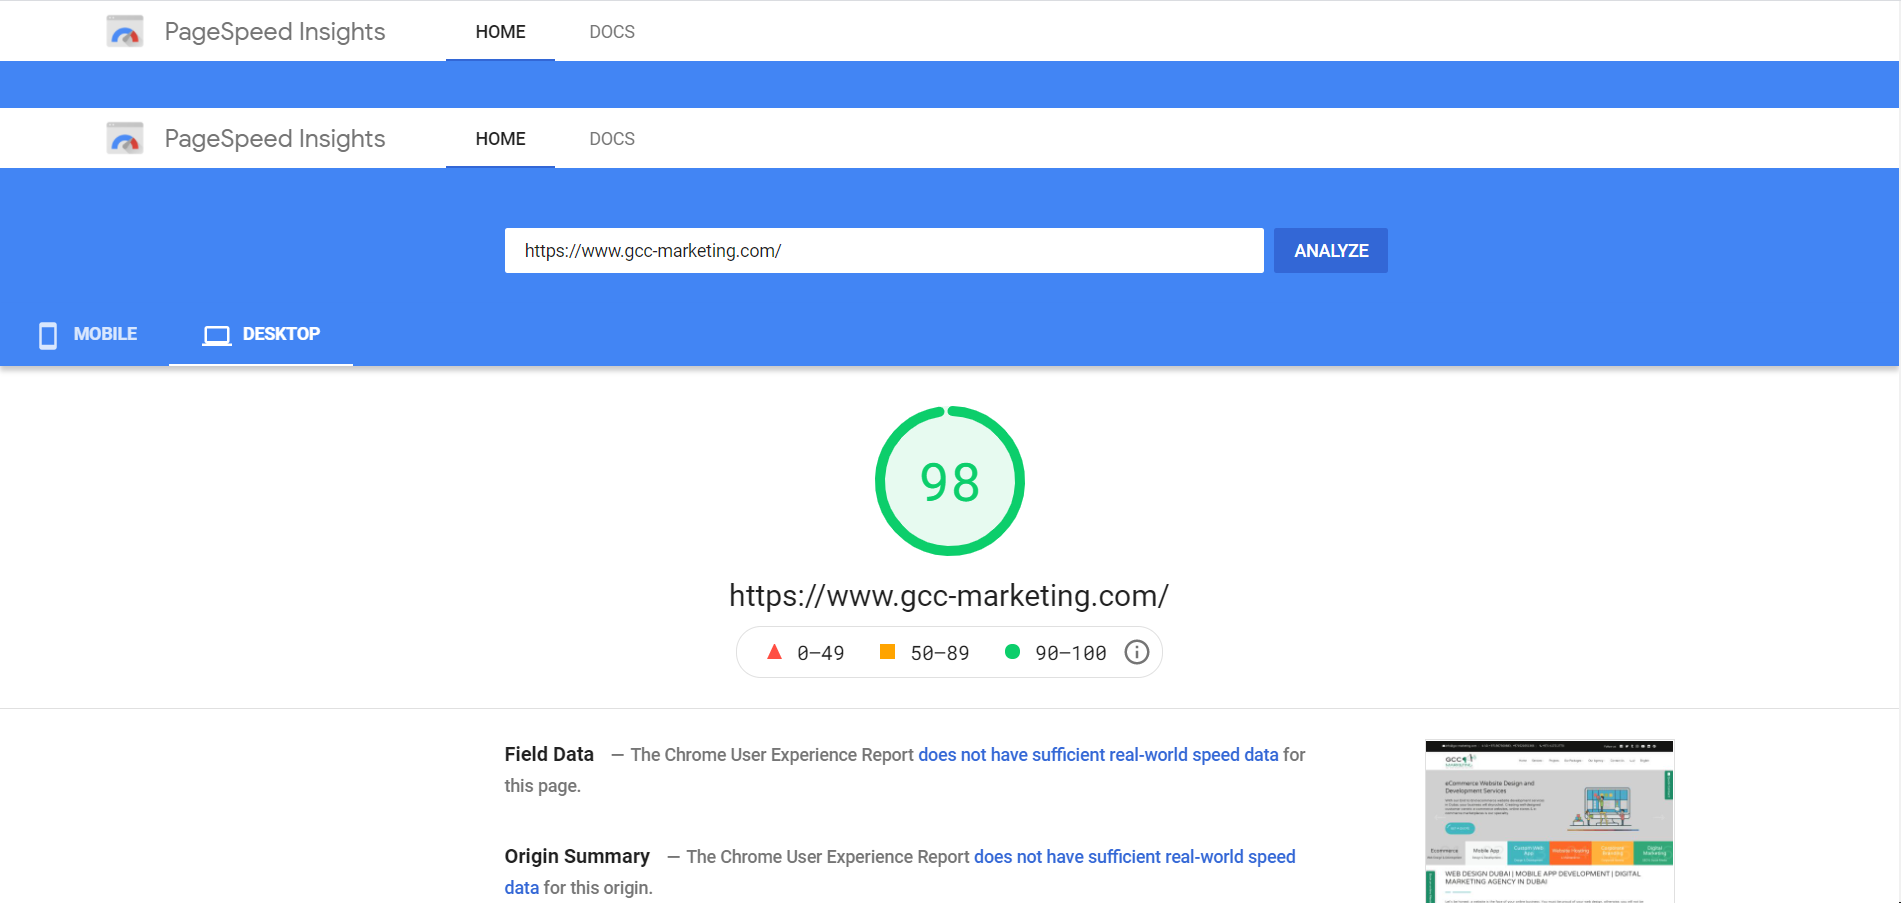
Task: Select the DESKTOP tab label
Action: [x=281, y=334]
